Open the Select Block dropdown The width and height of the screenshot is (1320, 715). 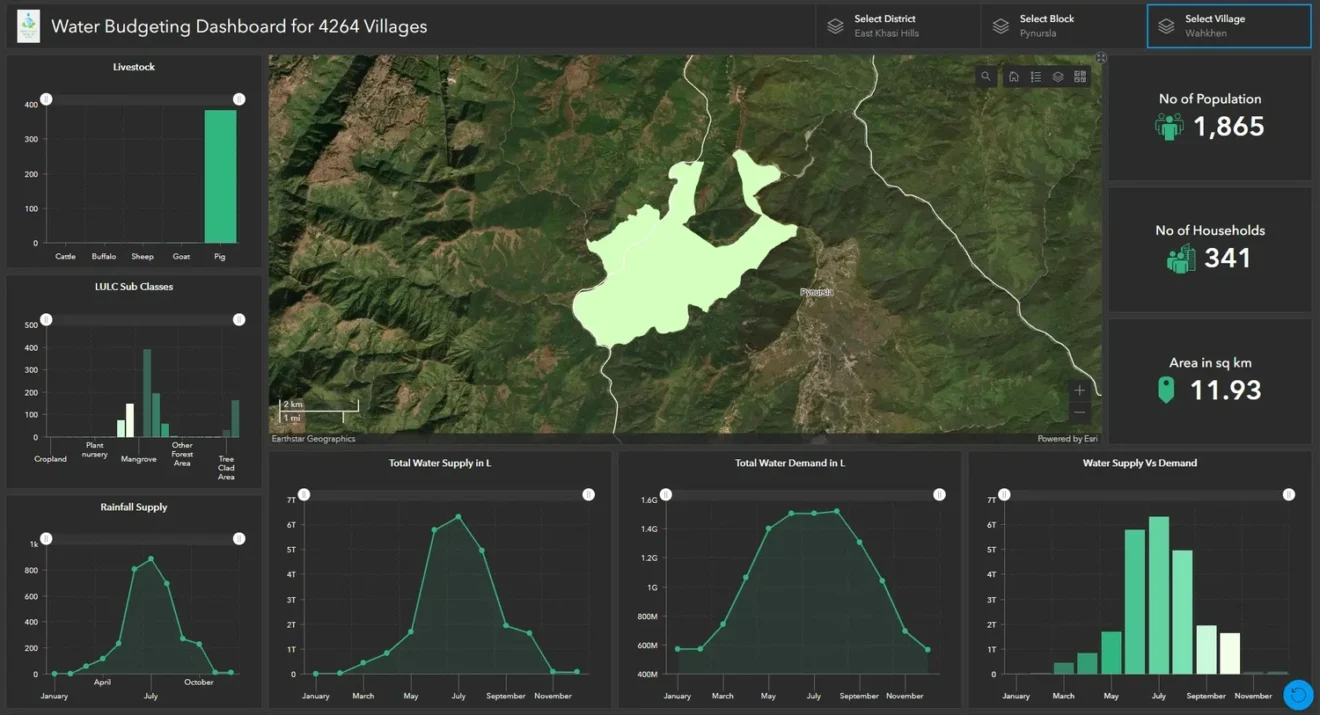point(1063,26)
